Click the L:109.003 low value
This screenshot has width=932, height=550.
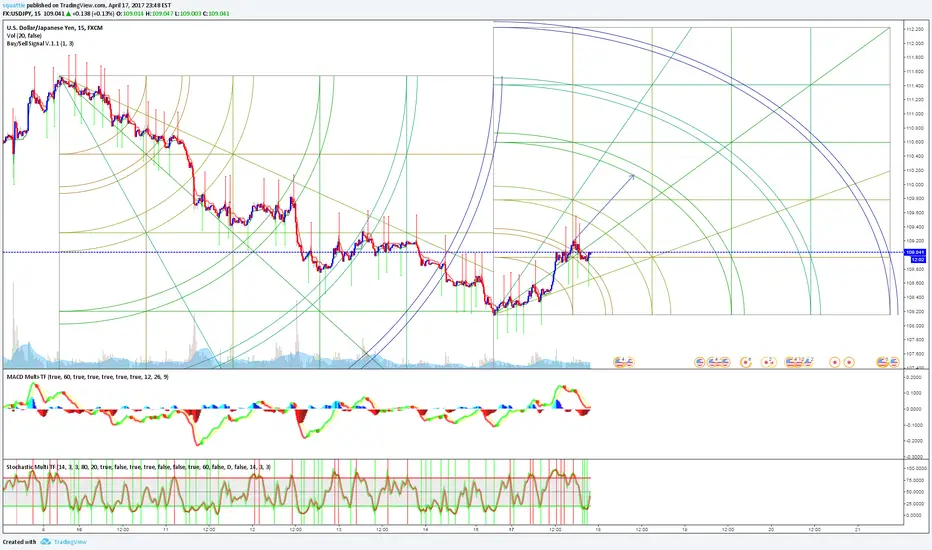[188, 13]
